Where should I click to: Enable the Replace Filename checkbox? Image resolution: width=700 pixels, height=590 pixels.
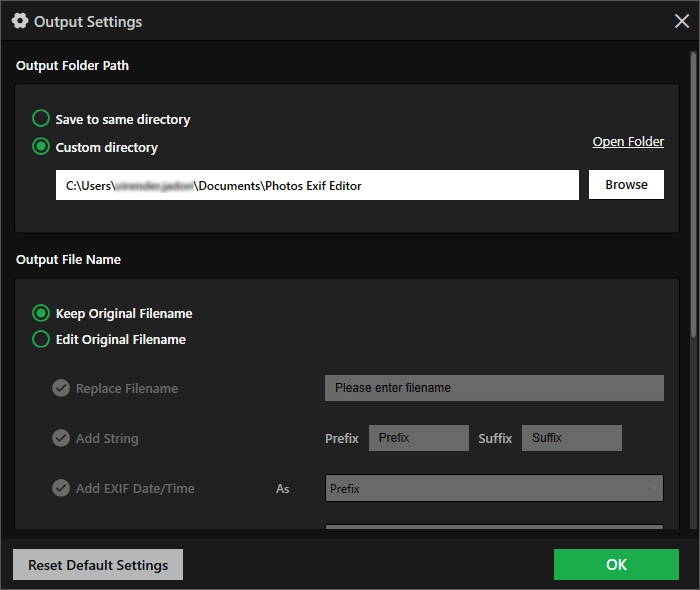point(61,388)
